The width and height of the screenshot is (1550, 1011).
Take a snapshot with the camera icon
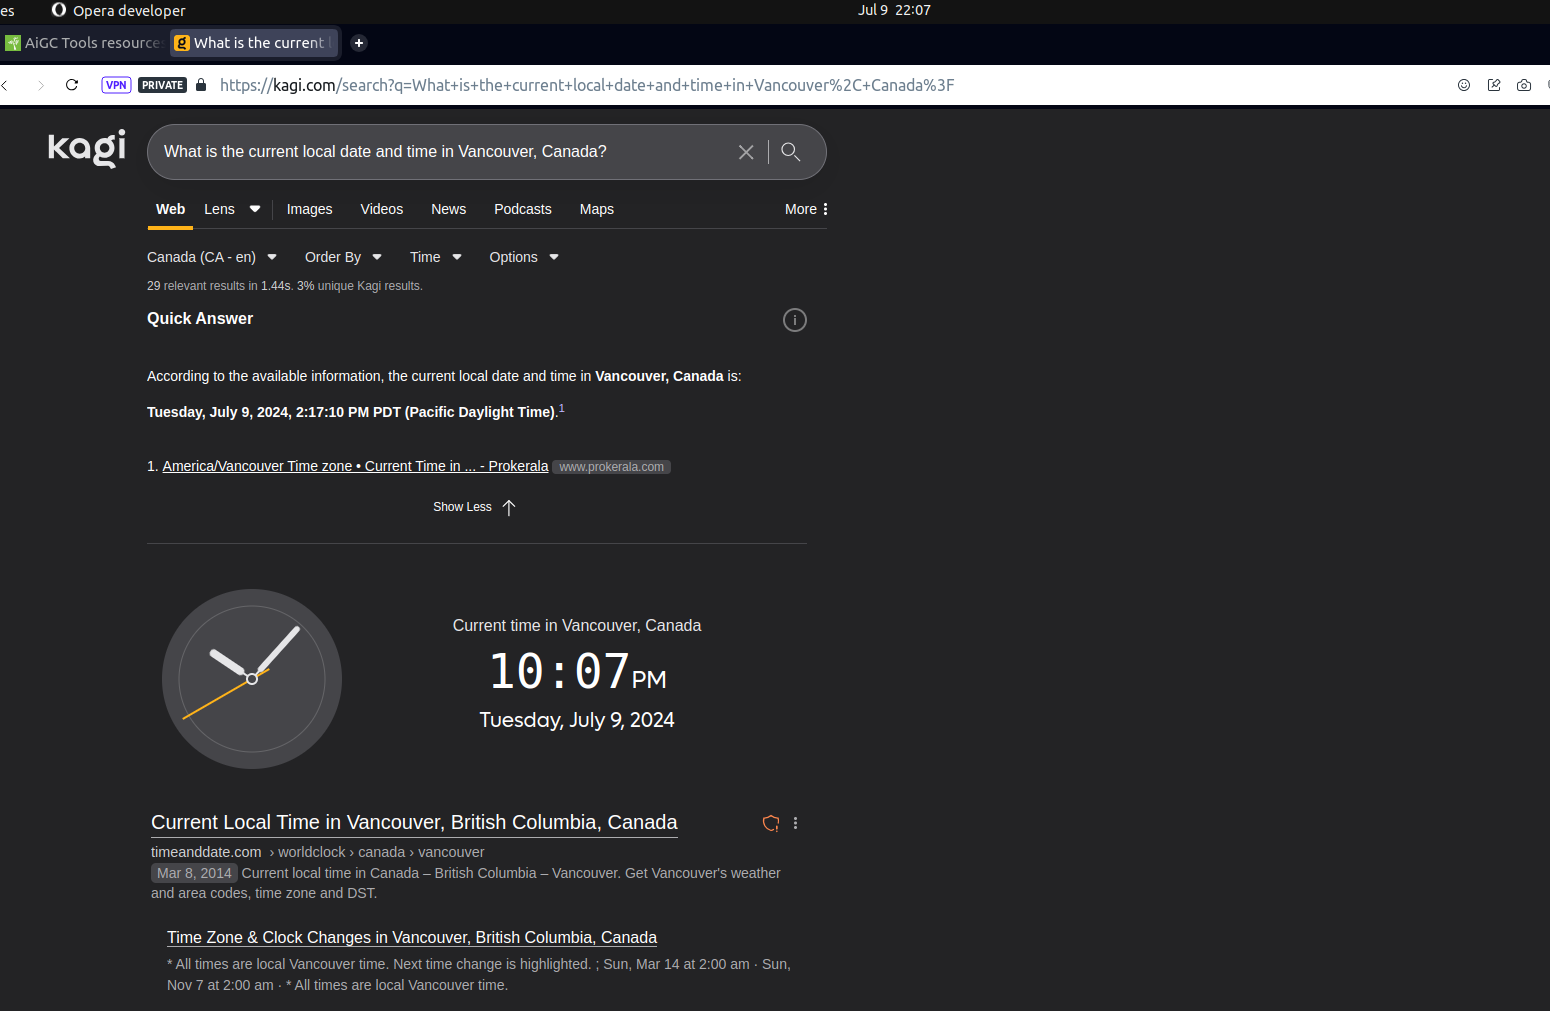[1524, 85]
